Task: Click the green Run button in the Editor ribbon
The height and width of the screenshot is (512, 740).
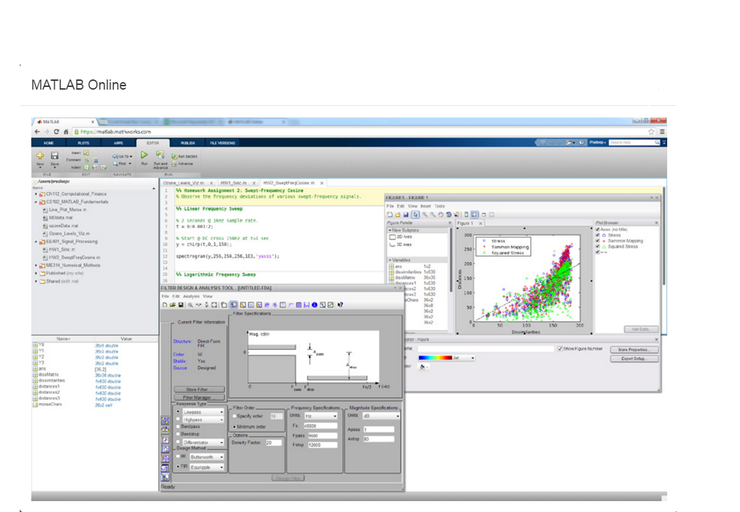Action: tap(144, 155)
